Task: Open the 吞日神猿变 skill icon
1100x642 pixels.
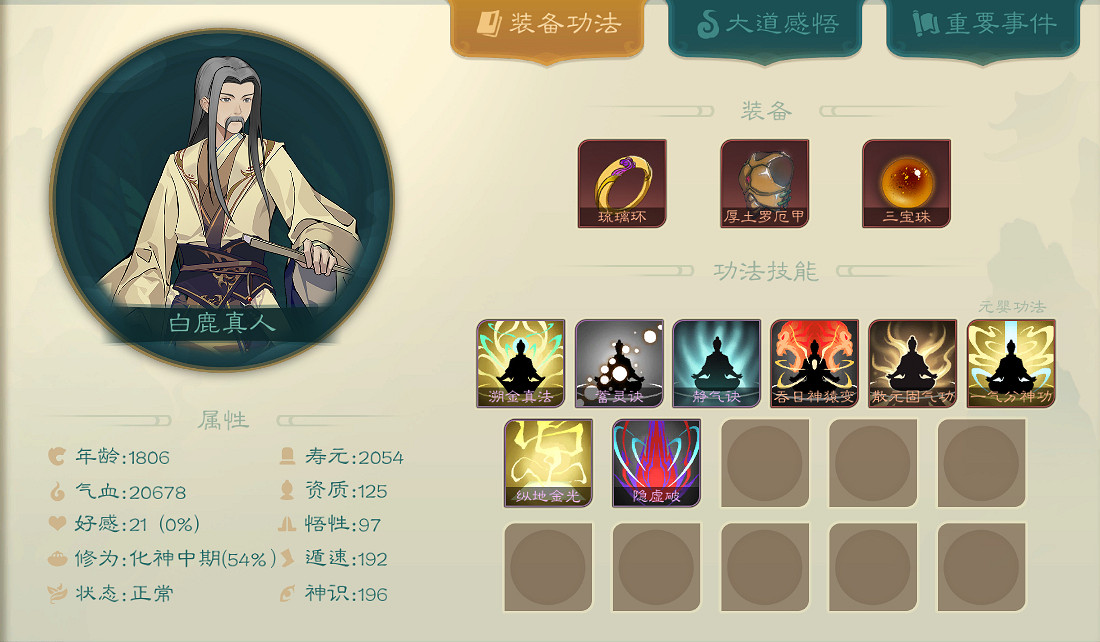Action: (x=814, y=363)
